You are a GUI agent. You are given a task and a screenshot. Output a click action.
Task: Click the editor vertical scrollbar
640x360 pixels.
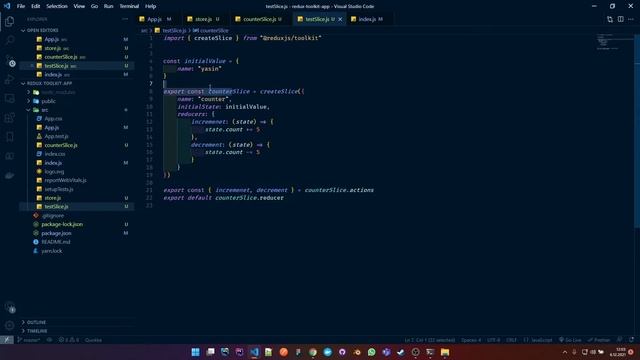[x=637, y=131]
